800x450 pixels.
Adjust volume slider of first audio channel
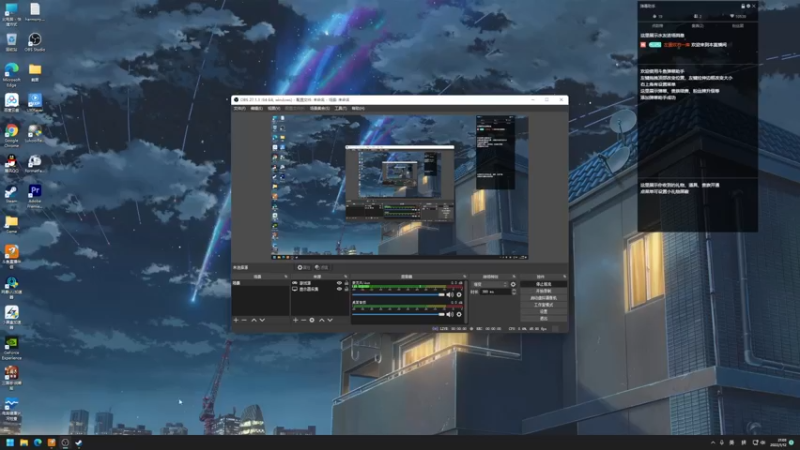[x=398, y=294]
